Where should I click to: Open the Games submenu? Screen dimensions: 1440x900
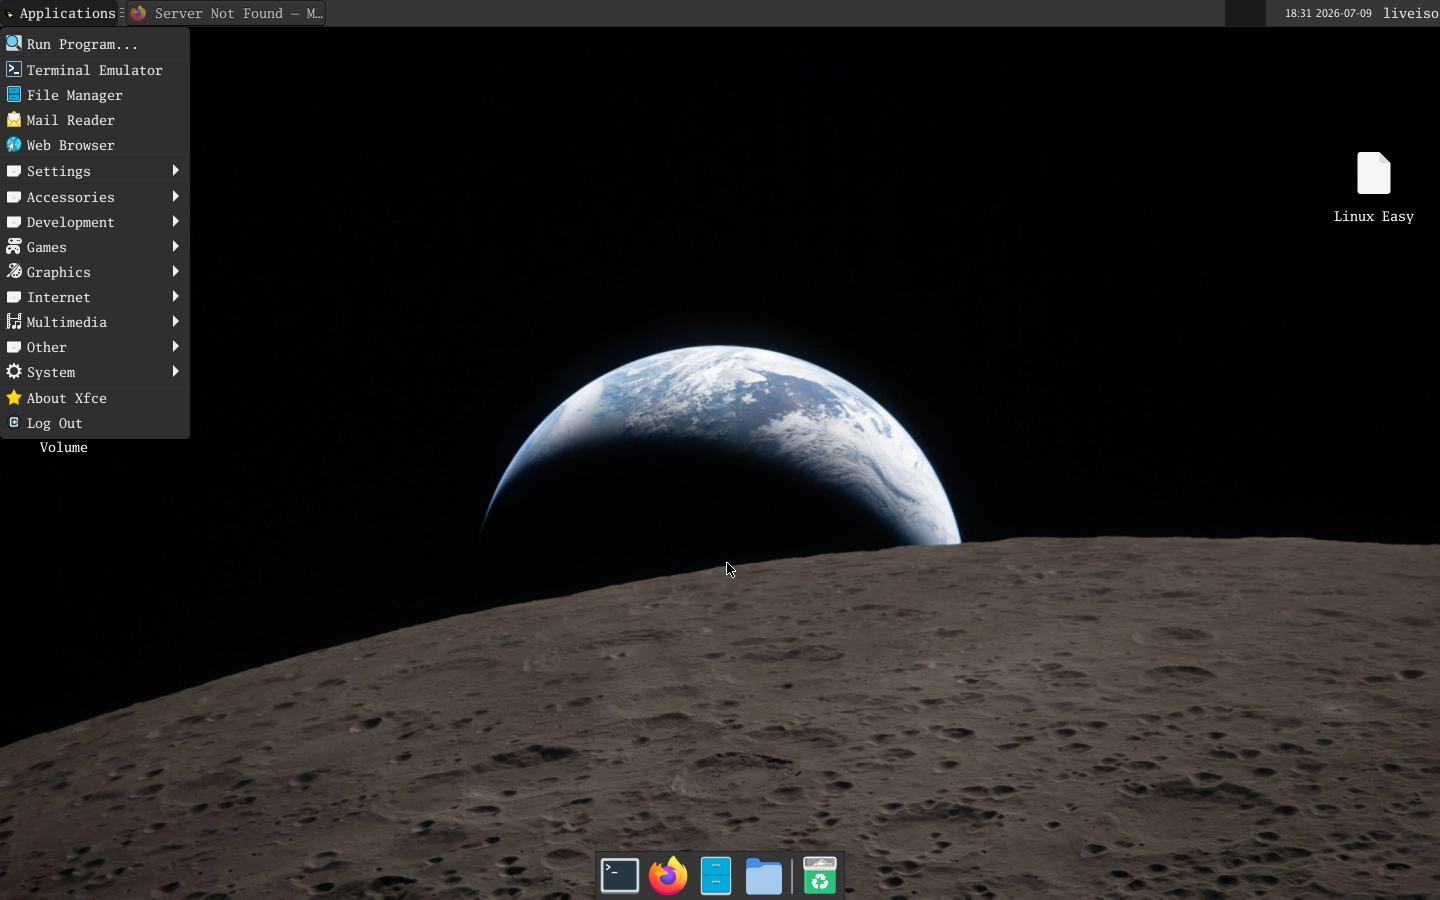[x=95, y=247]
